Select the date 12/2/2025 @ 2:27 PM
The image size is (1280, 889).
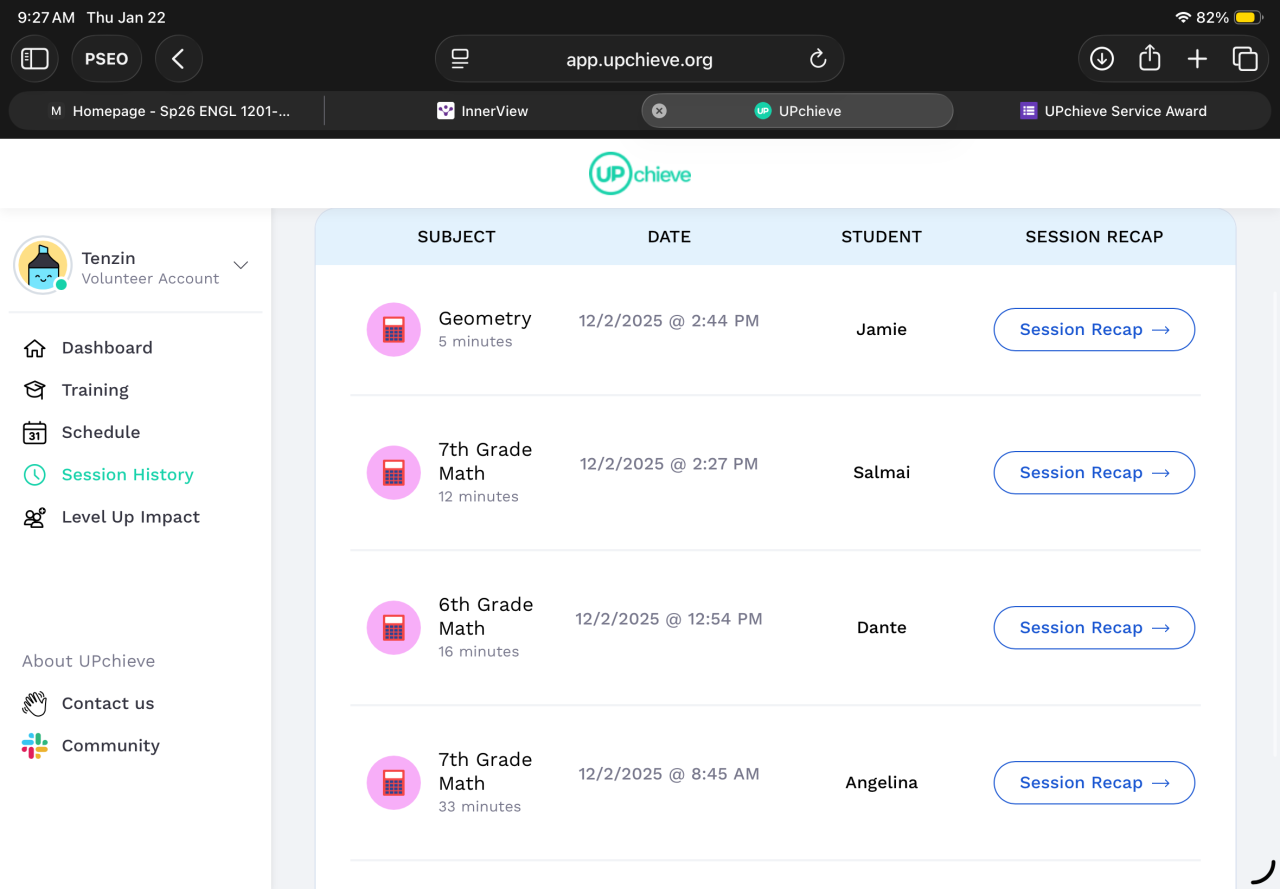click(669, 464)
